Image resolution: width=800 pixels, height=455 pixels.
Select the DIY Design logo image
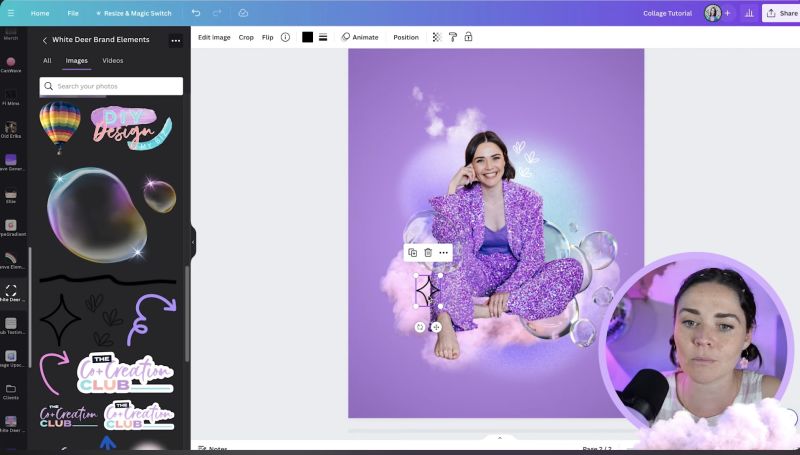[x=131, y=128]
